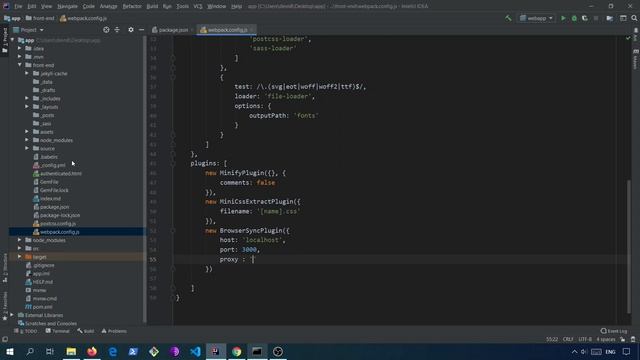Open Microsoft Edge from the taskbar
The width and height of the screenshot is (640, 360).
[113, 351]
